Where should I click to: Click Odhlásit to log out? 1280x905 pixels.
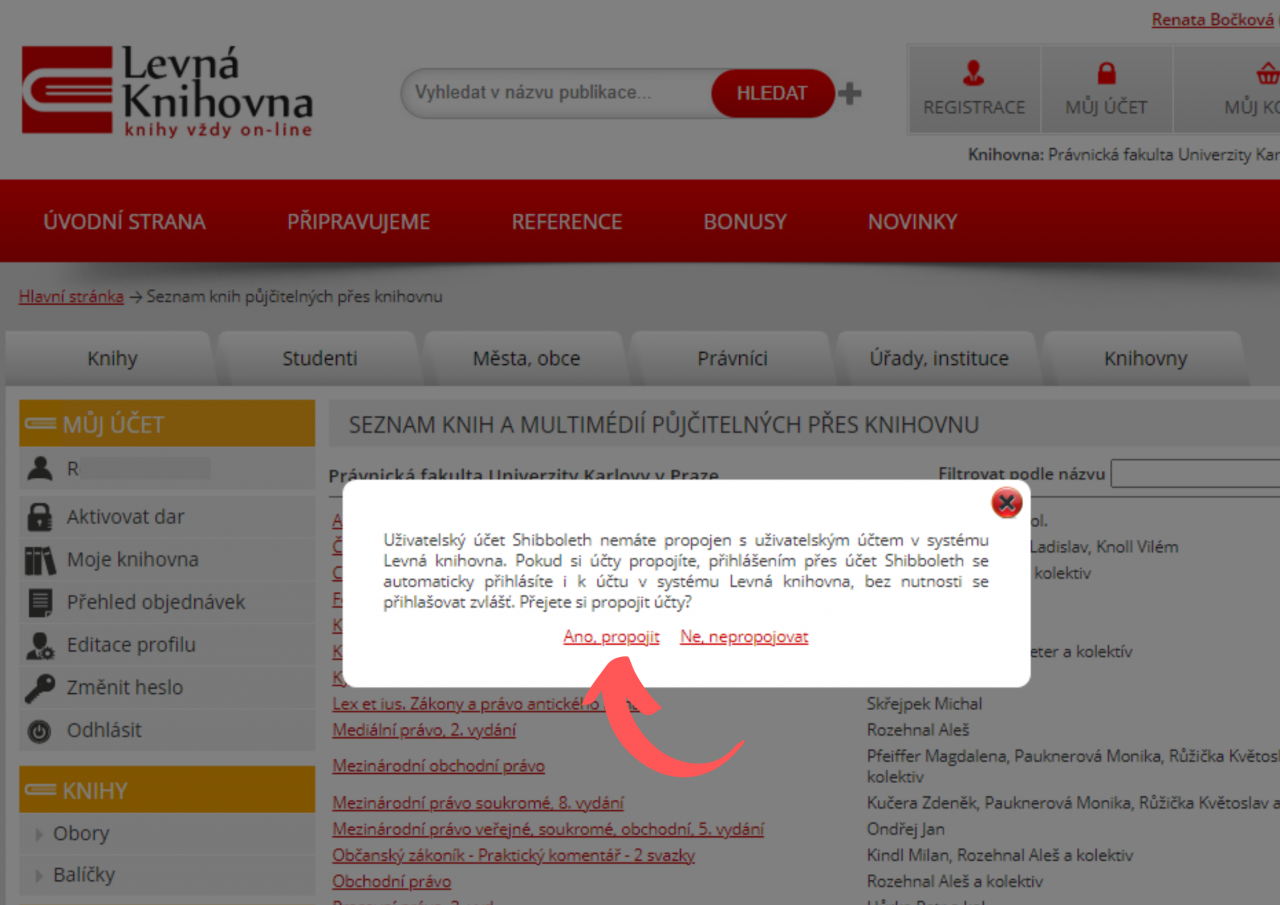(104, 730)
